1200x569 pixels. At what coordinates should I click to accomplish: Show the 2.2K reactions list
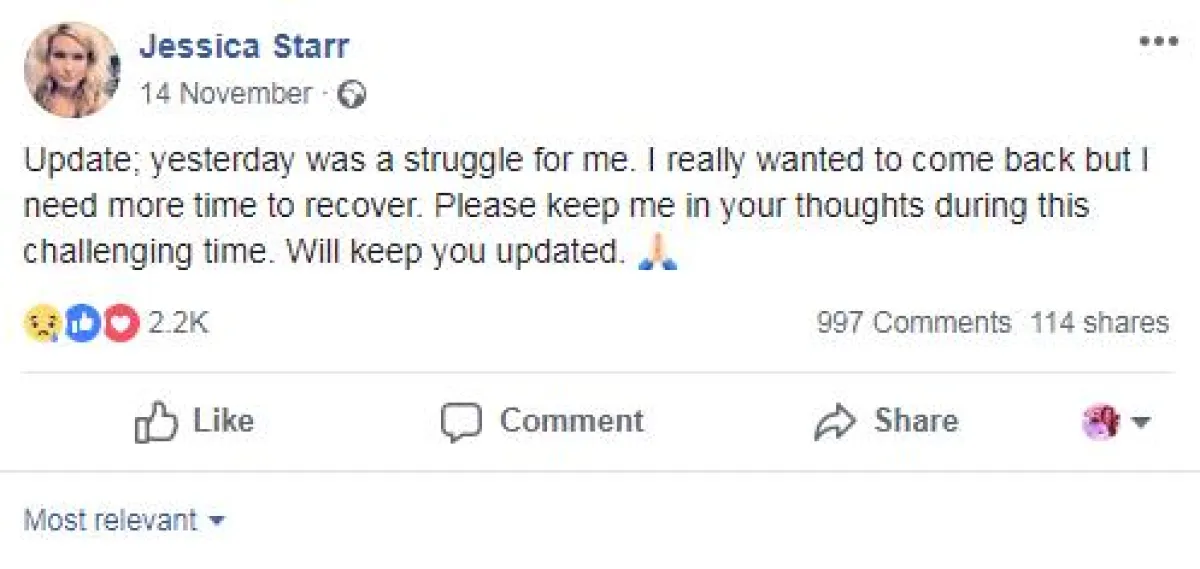178,323
